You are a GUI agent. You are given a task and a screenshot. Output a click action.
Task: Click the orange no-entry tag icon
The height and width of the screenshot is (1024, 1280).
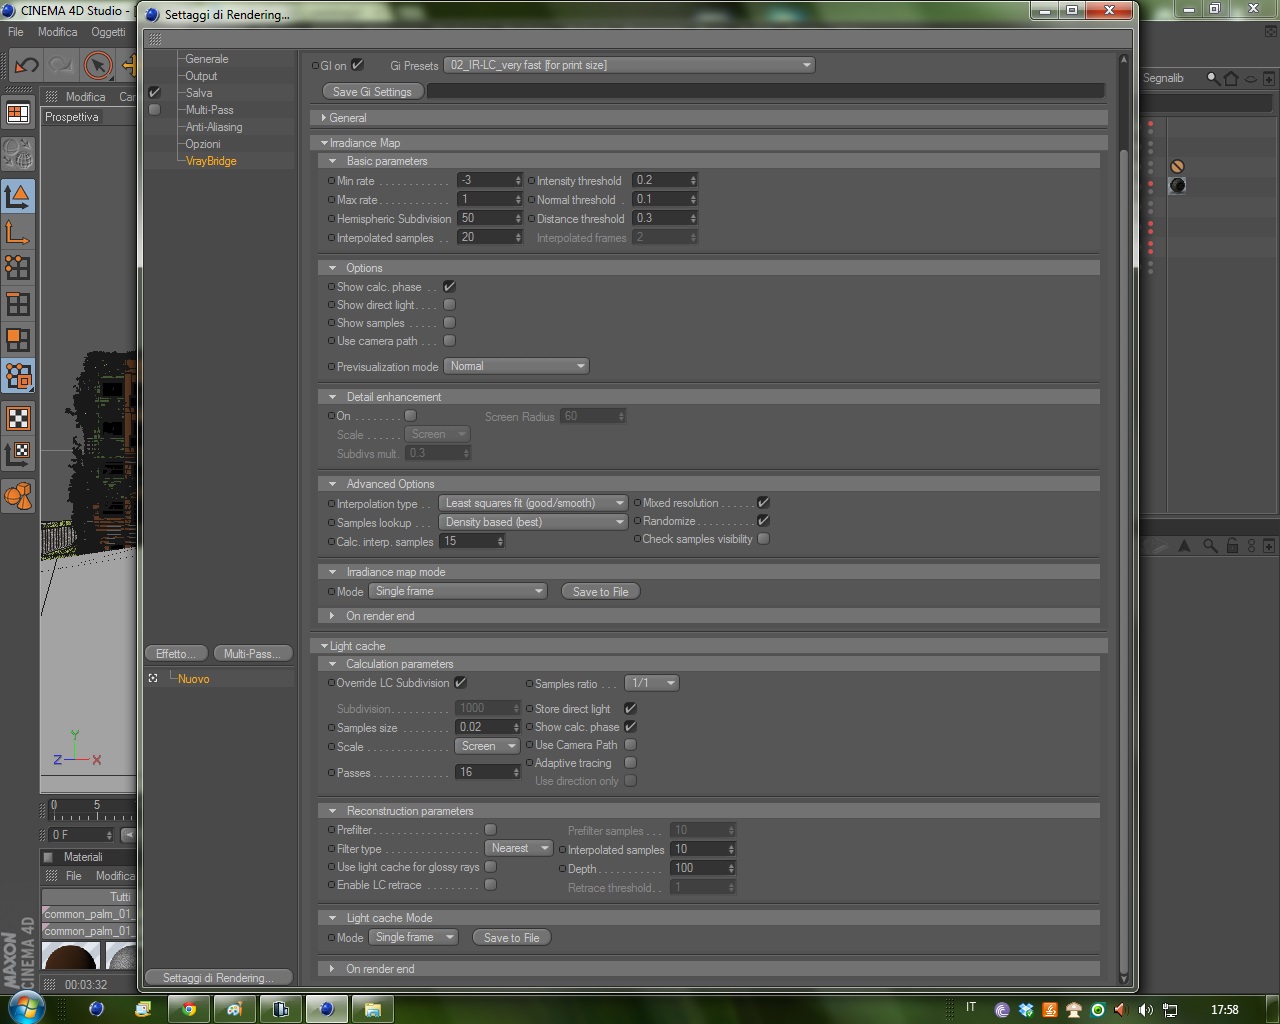[1177, 167]
